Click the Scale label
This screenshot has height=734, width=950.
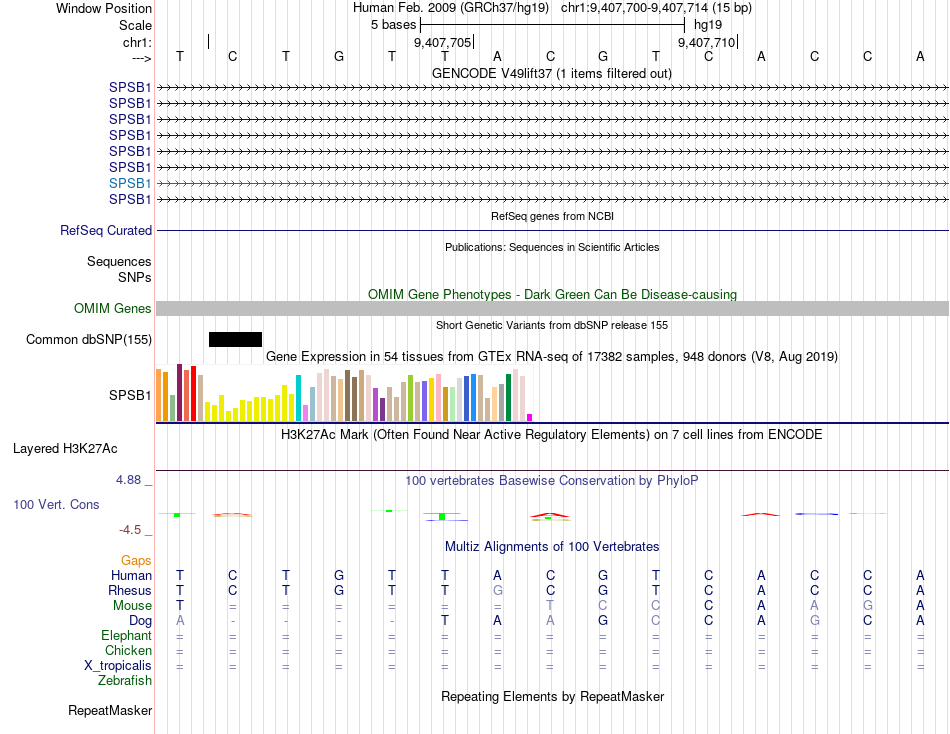pos(135,25)
